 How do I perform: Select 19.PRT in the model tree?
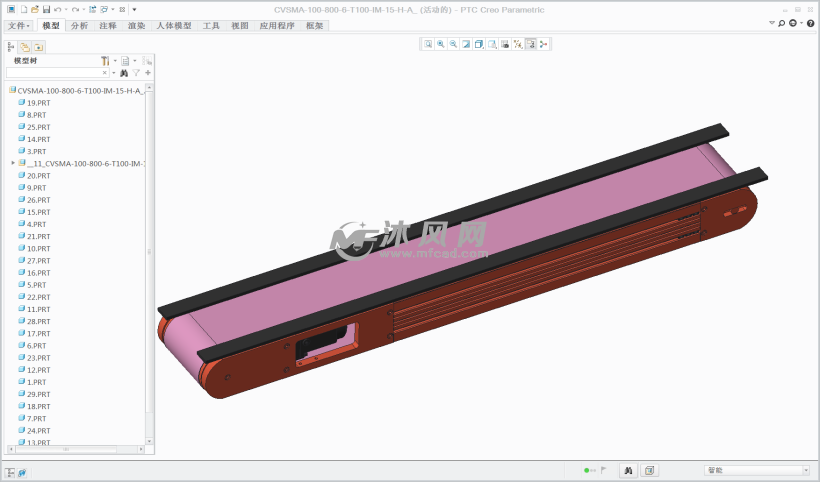tap(38, 103)
